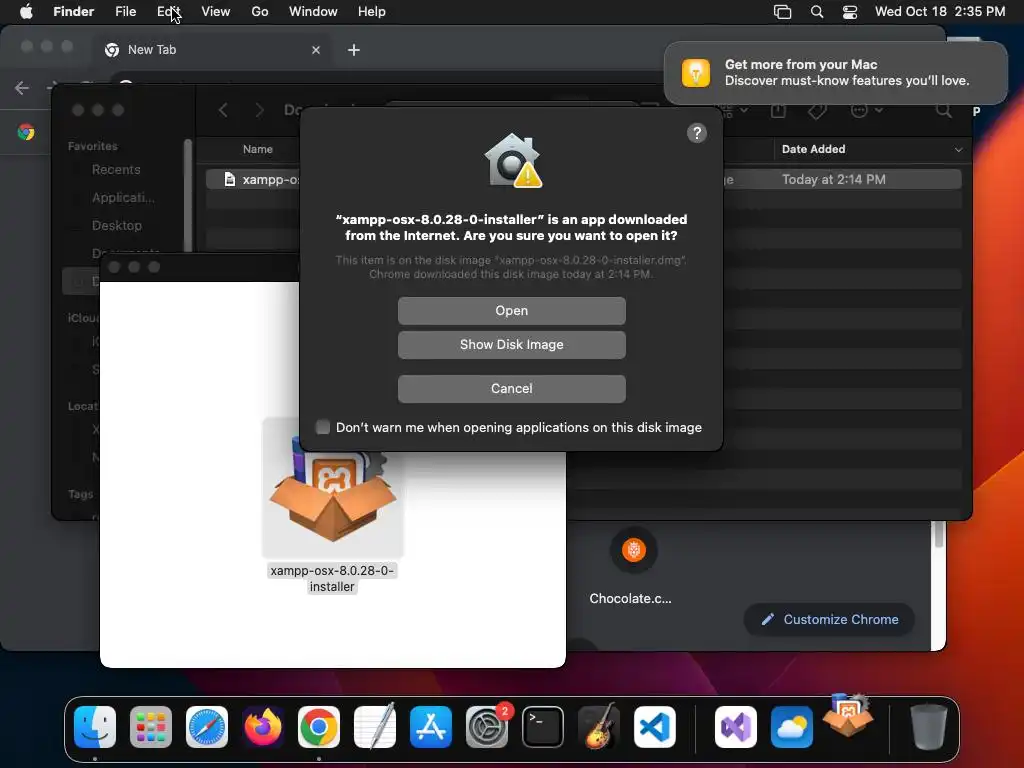This screenshot has height=768, width=1024.
Task: Enable Don't warn me on this disk image
Action: tap(323, 427)
